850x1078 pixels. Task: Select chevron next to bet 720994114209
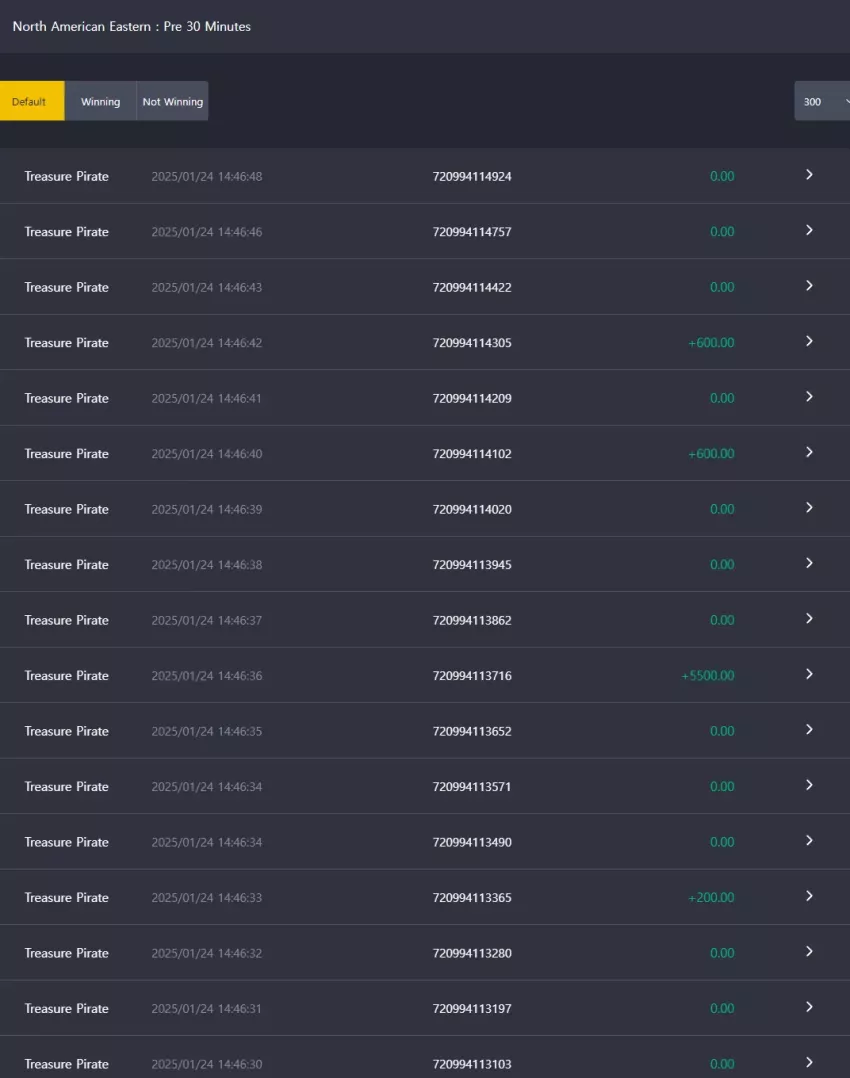click(x=809, y=397)
